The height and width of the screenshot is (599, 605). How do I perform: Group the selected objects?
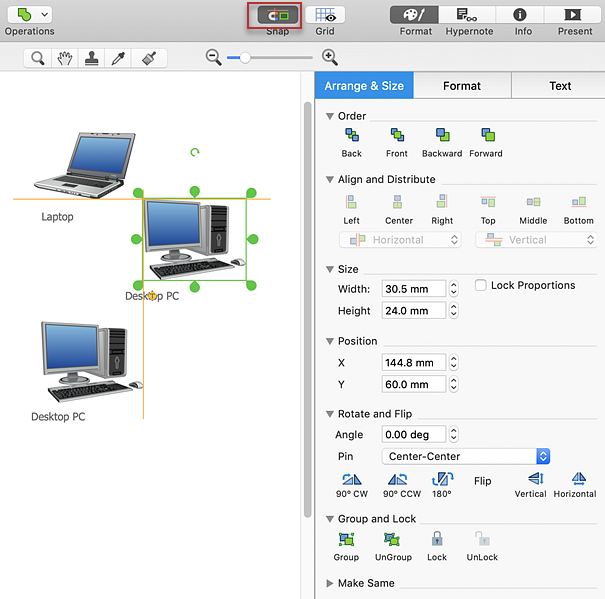point(346,540)
